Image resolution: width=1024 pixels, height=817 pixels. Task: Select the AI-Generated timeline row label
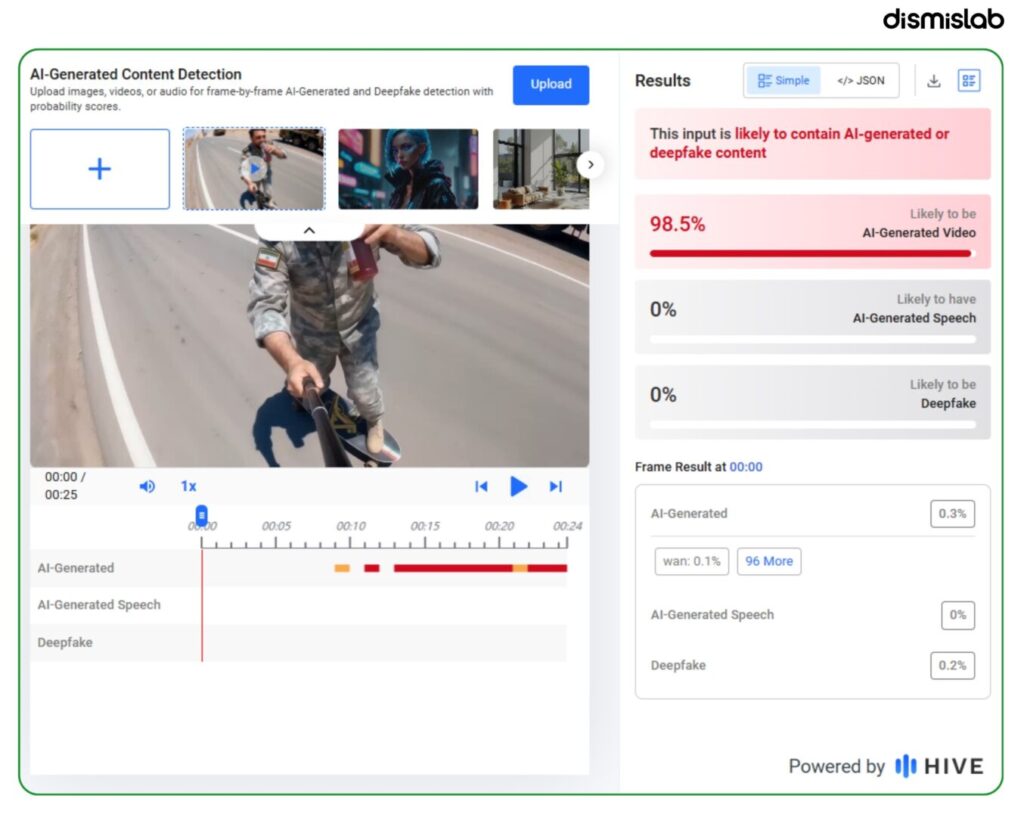(x=76, y=568)
